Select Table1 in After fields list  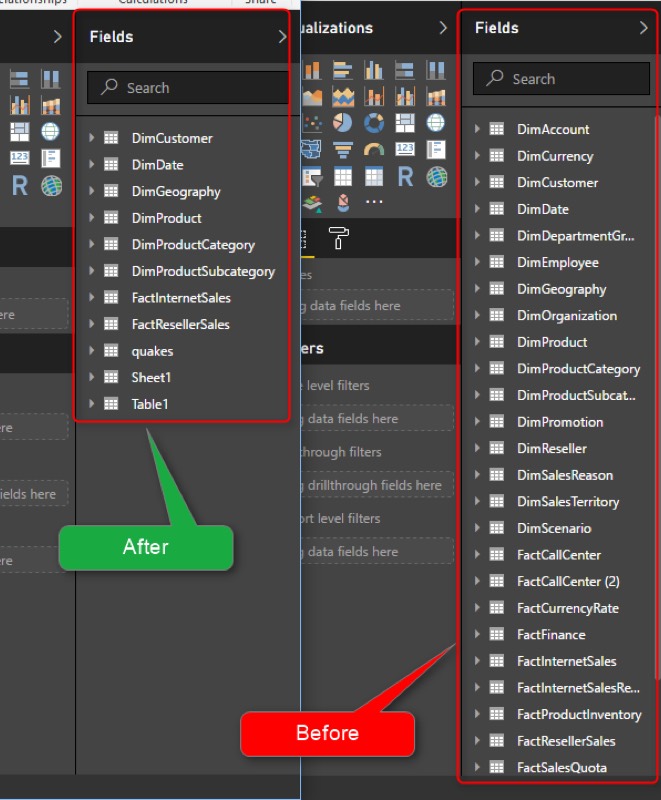tap(150, 404)
